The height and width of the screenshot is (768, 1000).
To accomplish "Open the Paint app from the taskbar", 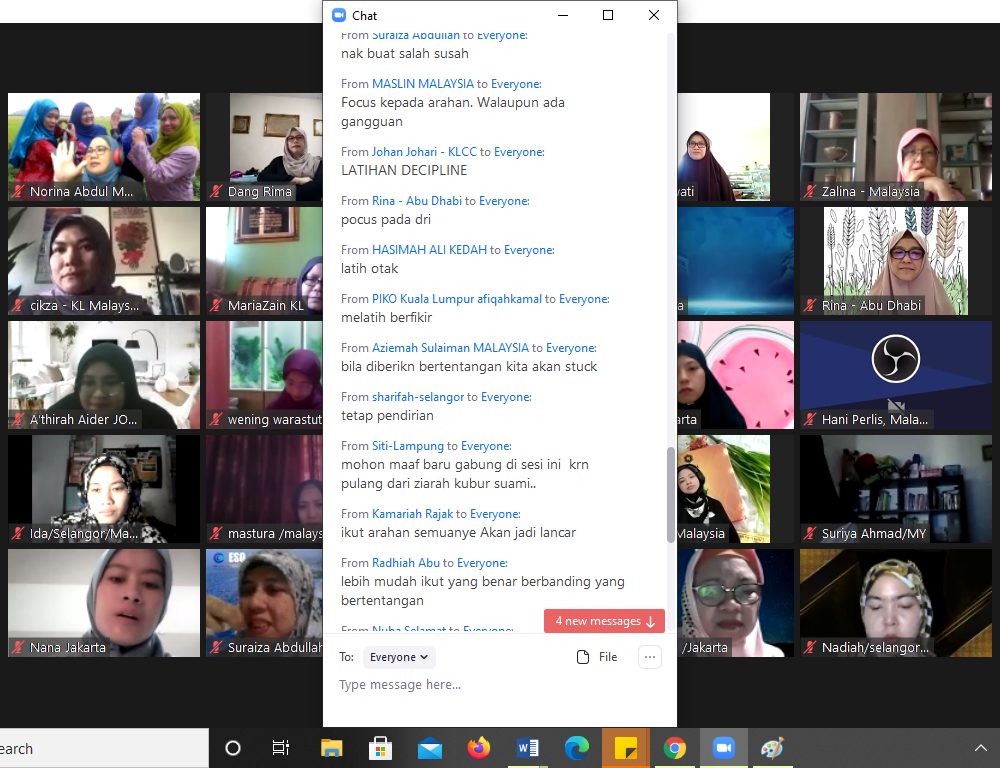I will 772,748.
